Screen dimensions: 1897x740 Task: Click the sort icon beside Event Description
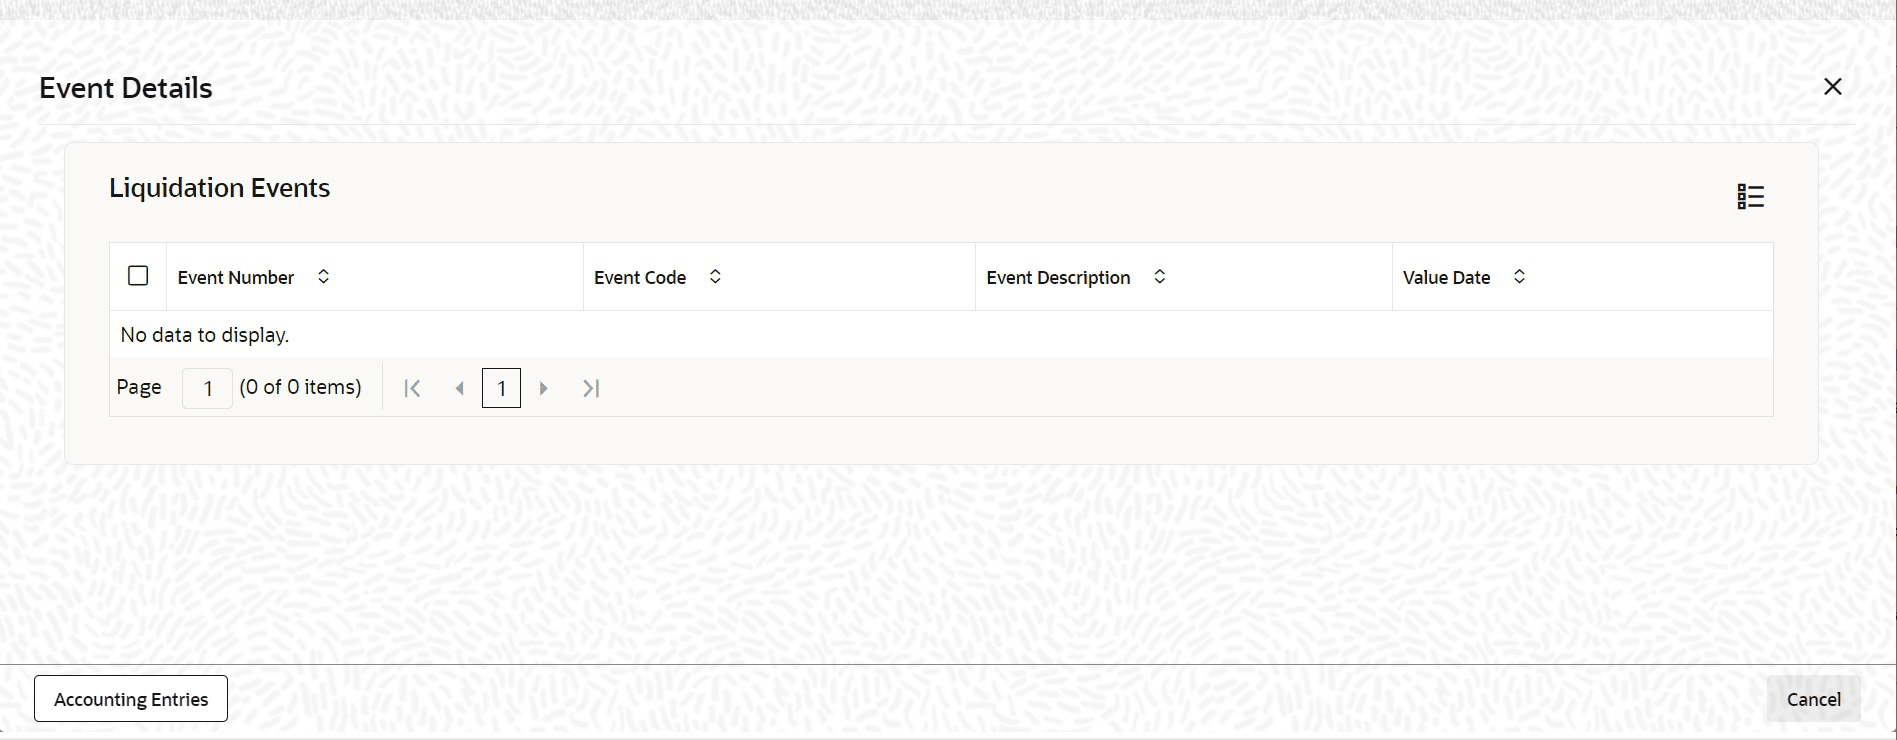[x=1159, y=277]
